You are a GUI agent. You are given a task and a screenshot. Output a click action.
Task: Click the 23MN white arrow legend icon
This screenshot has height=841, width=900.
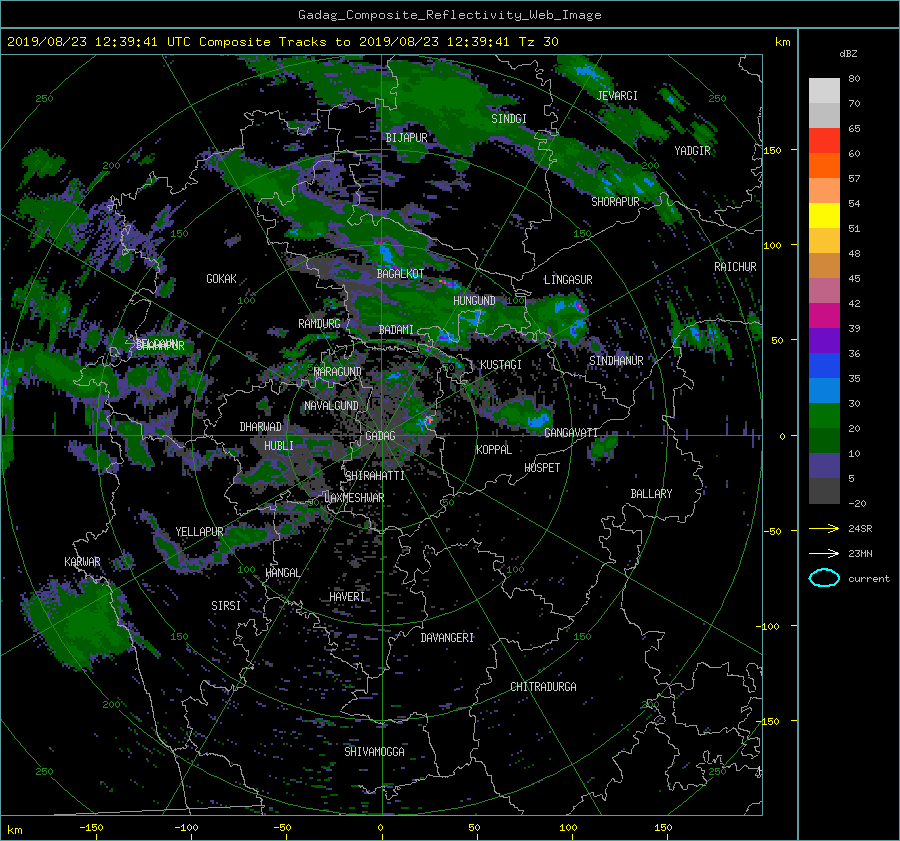tap(824, 553)
